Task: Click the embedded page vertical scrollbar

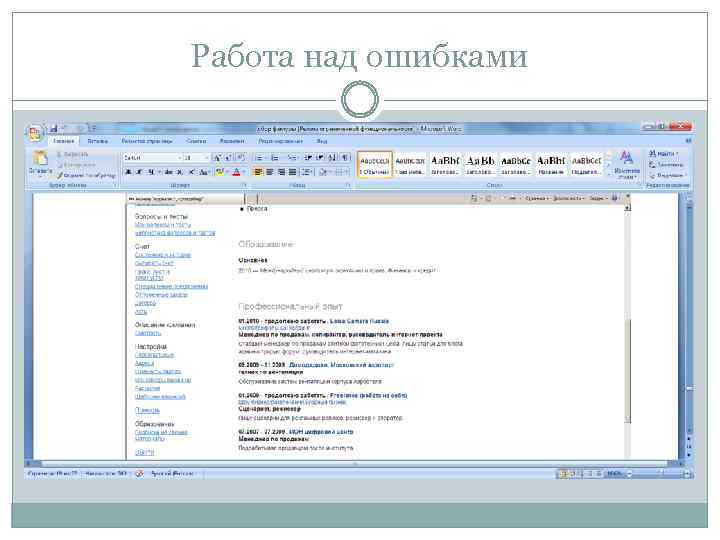Action: coord(627,331)
